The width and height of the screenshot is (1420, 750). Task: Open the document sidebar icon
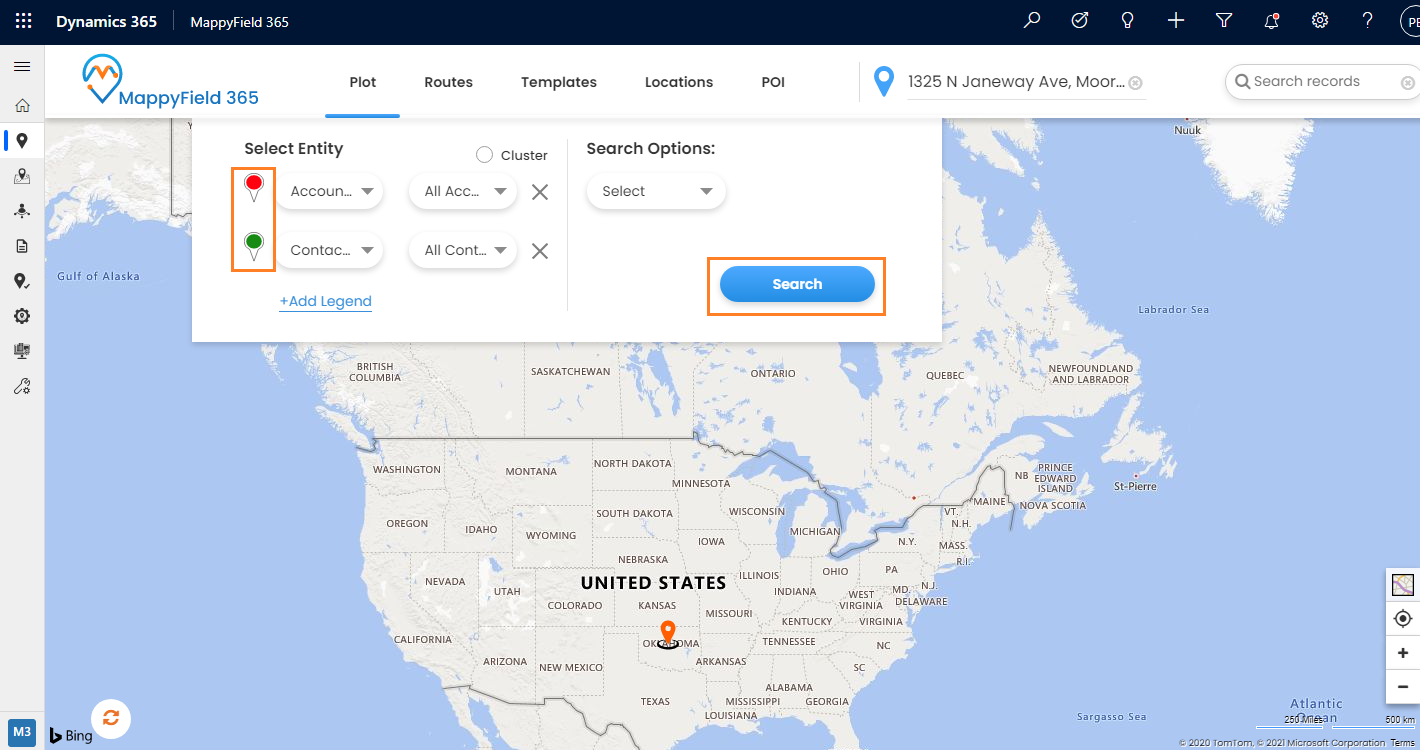22,246
